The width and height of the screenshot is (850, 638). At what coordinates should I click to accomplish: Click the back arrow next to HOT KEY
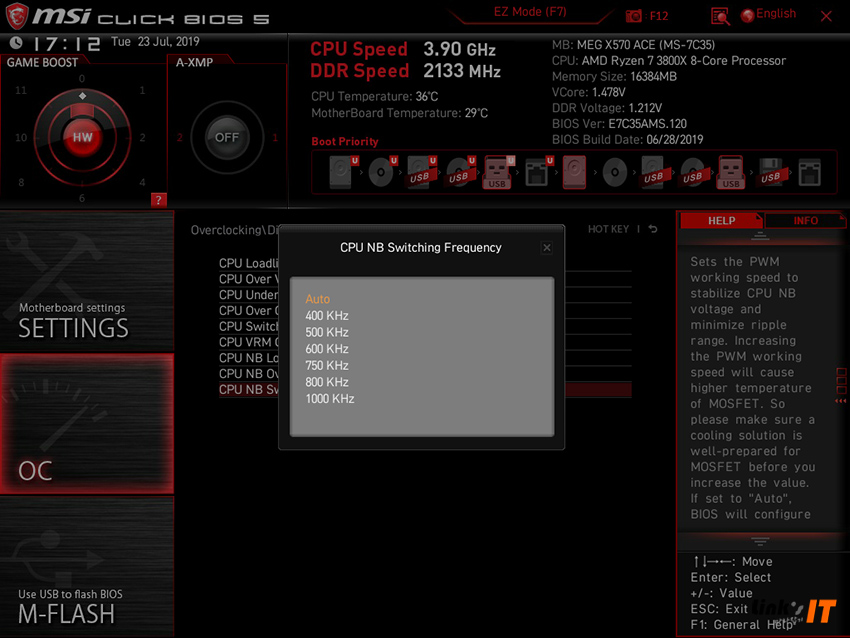tap(653, 229)
